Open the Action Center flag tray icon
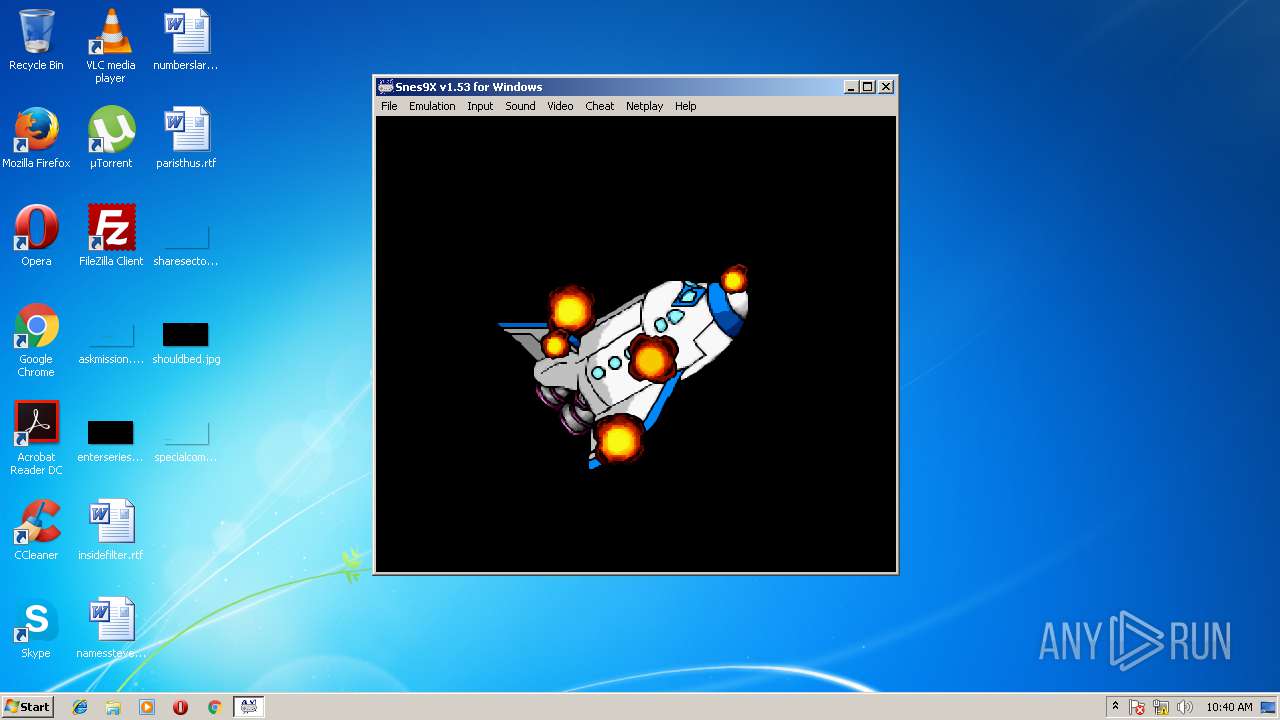The height and width of the screenshot is (720, 1280). tap(1138, 707)
